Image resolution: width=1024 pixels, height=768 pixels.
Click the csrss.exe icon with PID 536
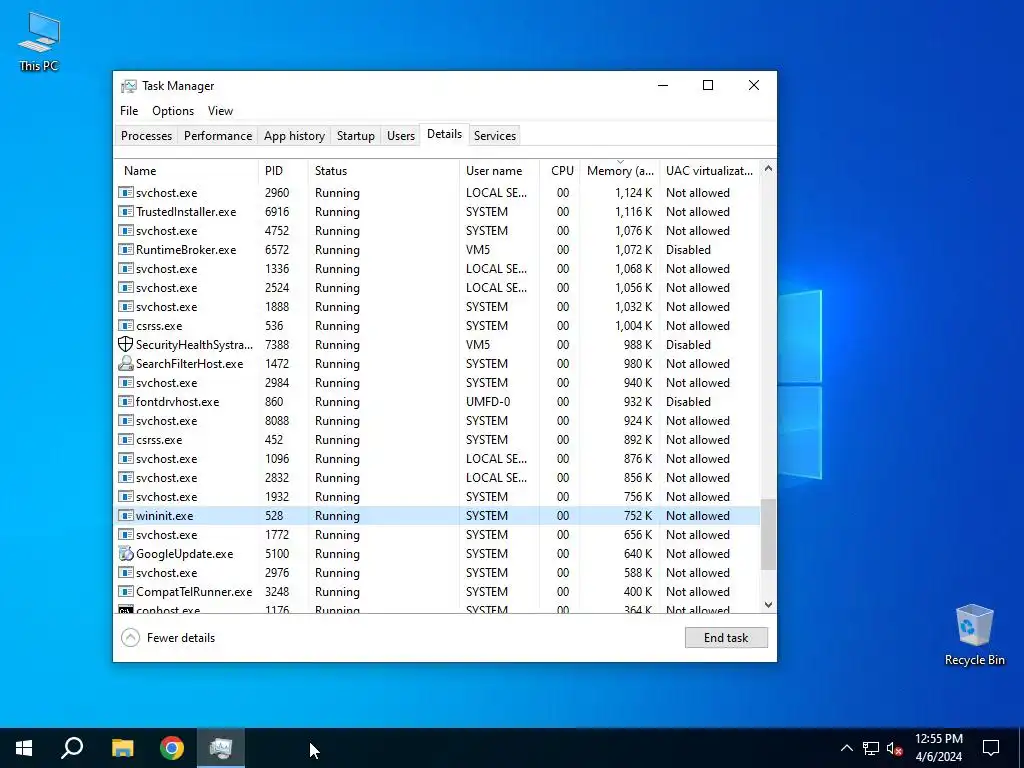point(125,325)
